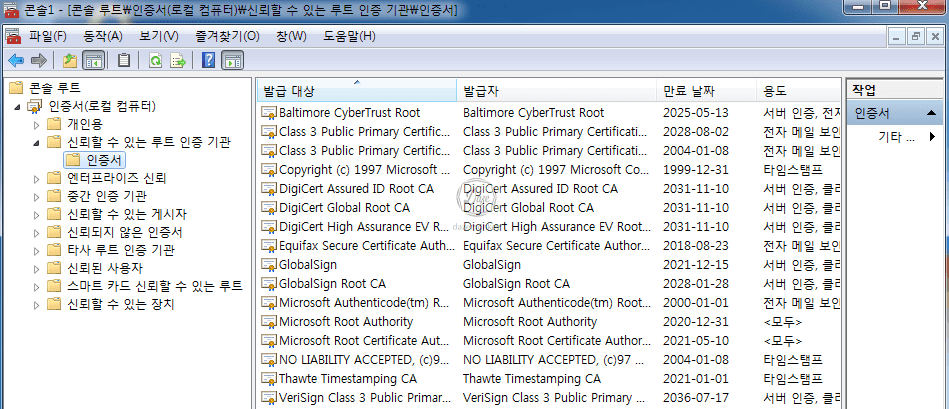Expand the 신뢰된 사용자 folder arrow
Image resolution: width=949 pixels, height=409 pixels.
tap(36, 268)
